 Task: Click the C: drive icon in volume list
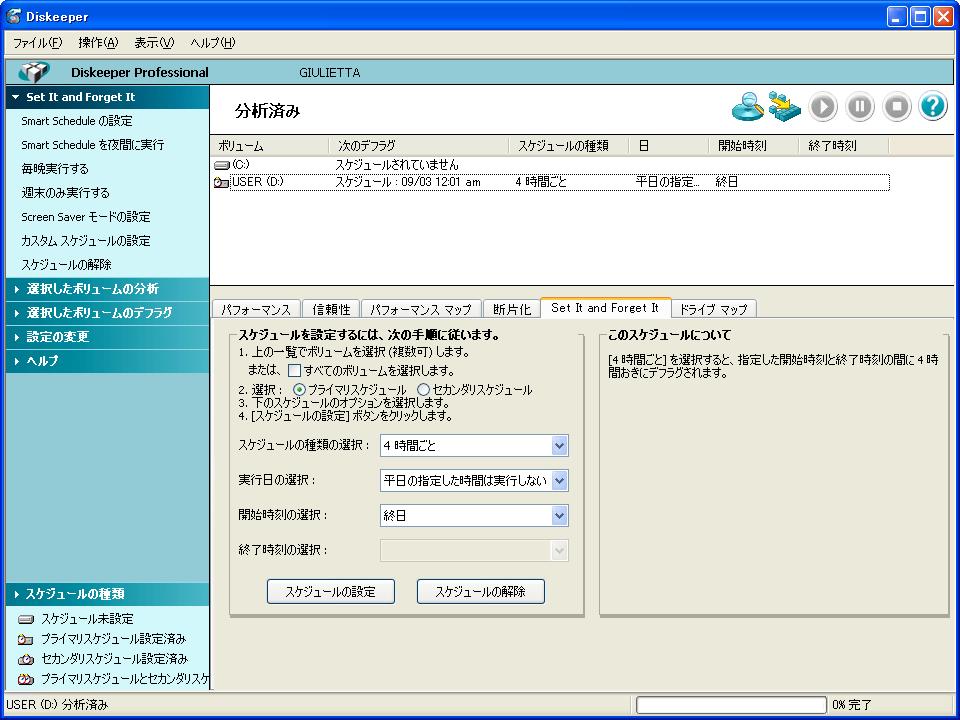coord(222,165)
